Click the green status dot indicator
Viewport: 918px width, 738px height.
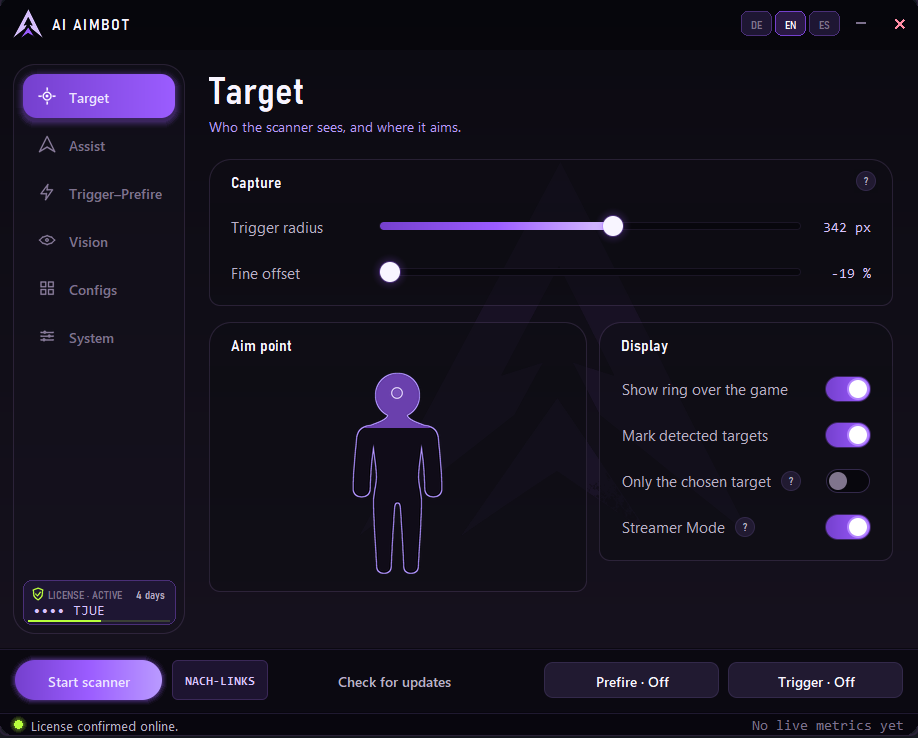coord(19,725)
